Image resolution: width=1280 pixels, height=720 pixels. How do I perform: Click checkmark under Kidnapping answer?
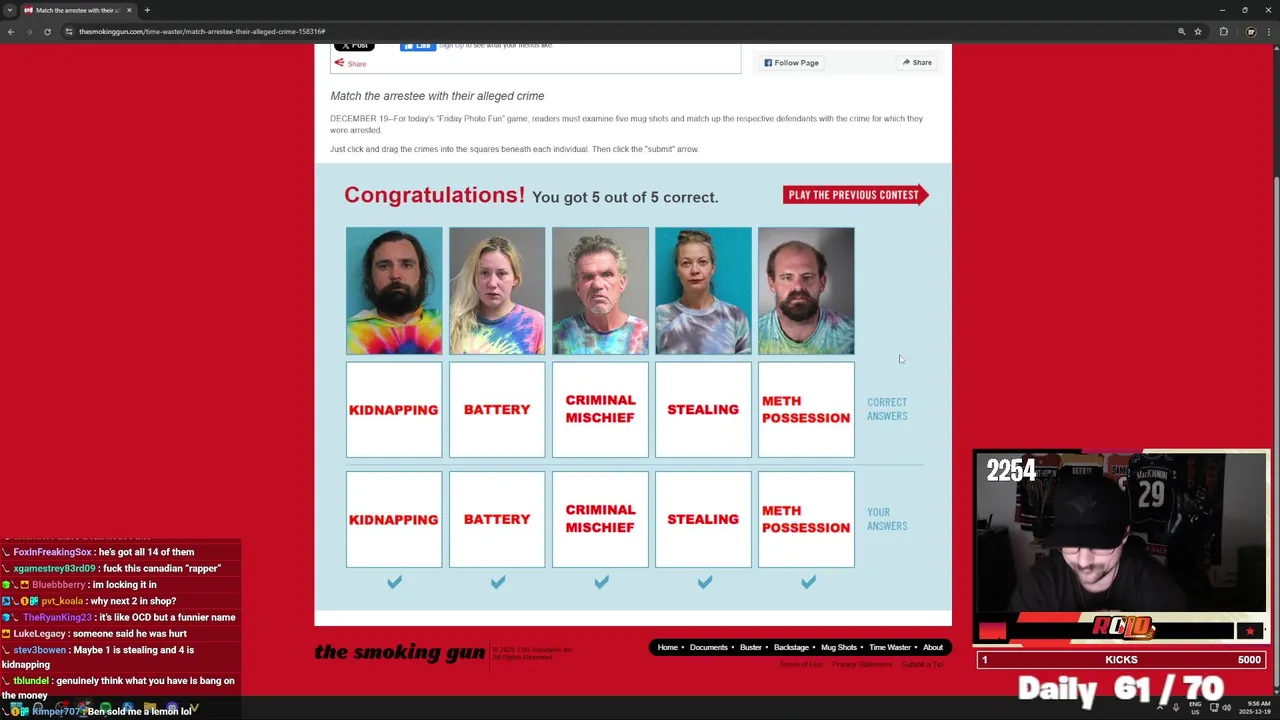coord(394,582)
